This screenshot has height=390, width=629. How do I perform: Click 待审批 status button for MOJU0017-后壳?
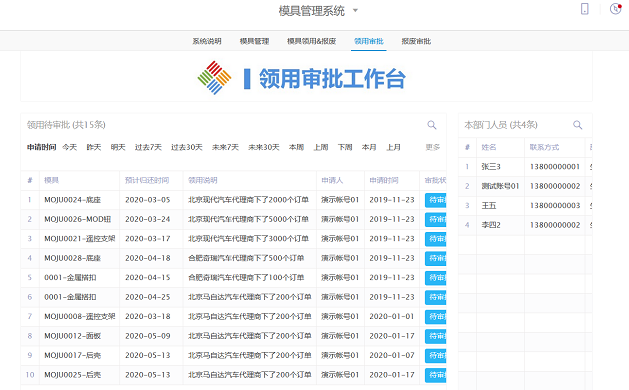click(436, 355)
